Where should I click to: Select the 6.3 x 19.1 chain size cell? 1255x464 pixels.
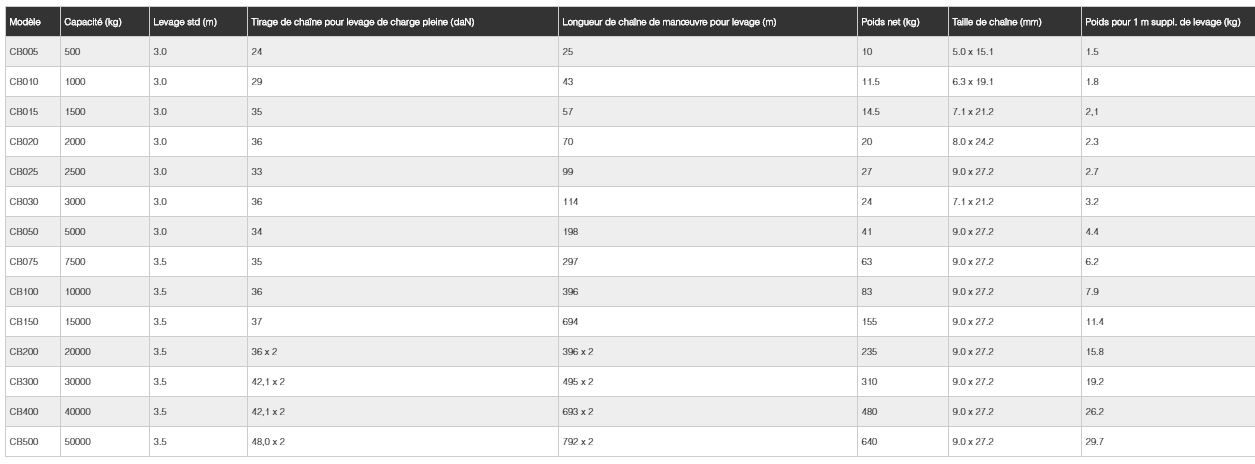click(972, 81)
